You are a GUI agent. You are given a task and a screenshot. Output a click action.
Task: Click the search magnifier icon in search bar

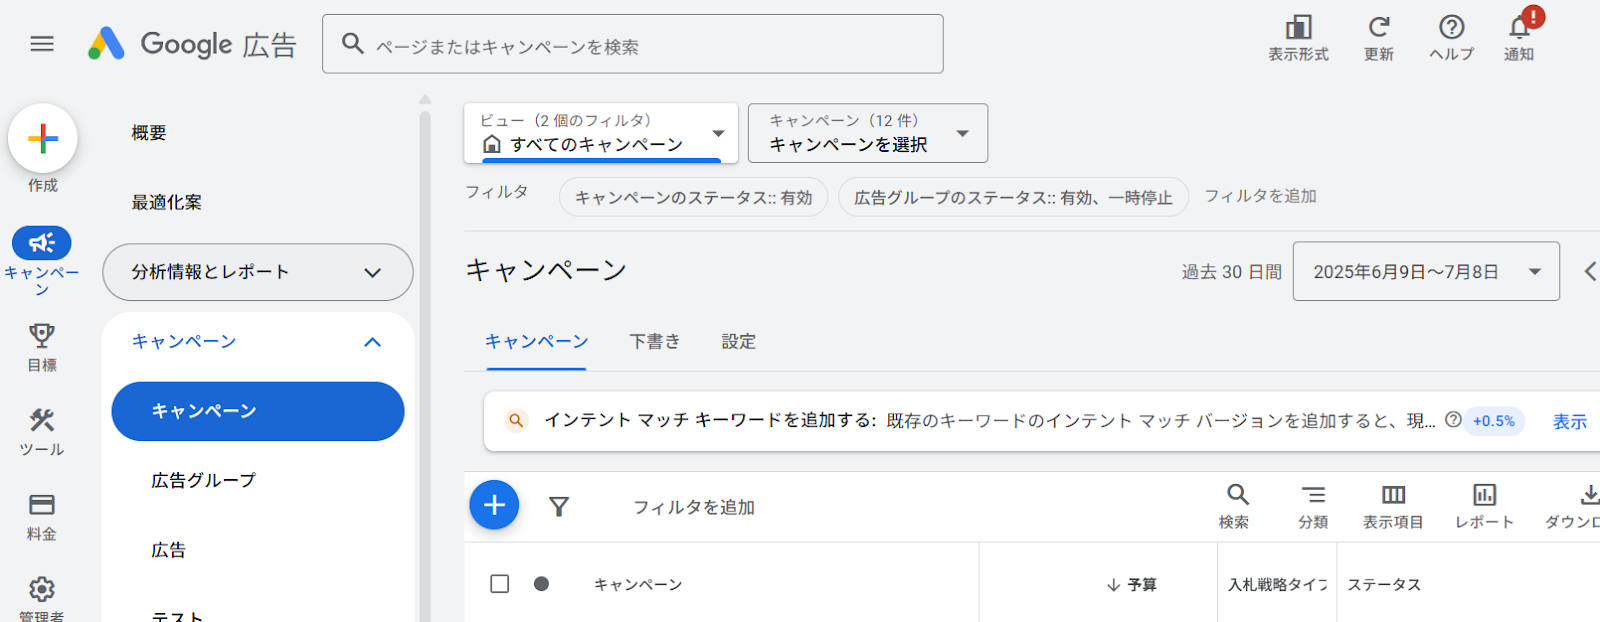pyautogui.click(x=352, y=43)
